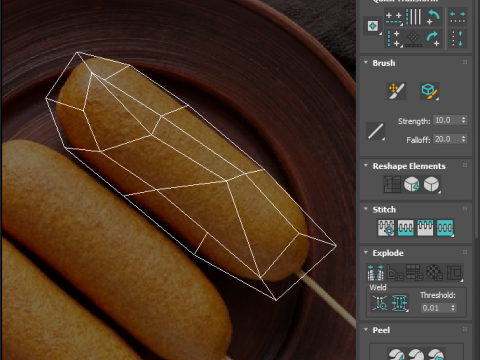Click Flatten by Polygon Angle icon

(x=395, y=273)
